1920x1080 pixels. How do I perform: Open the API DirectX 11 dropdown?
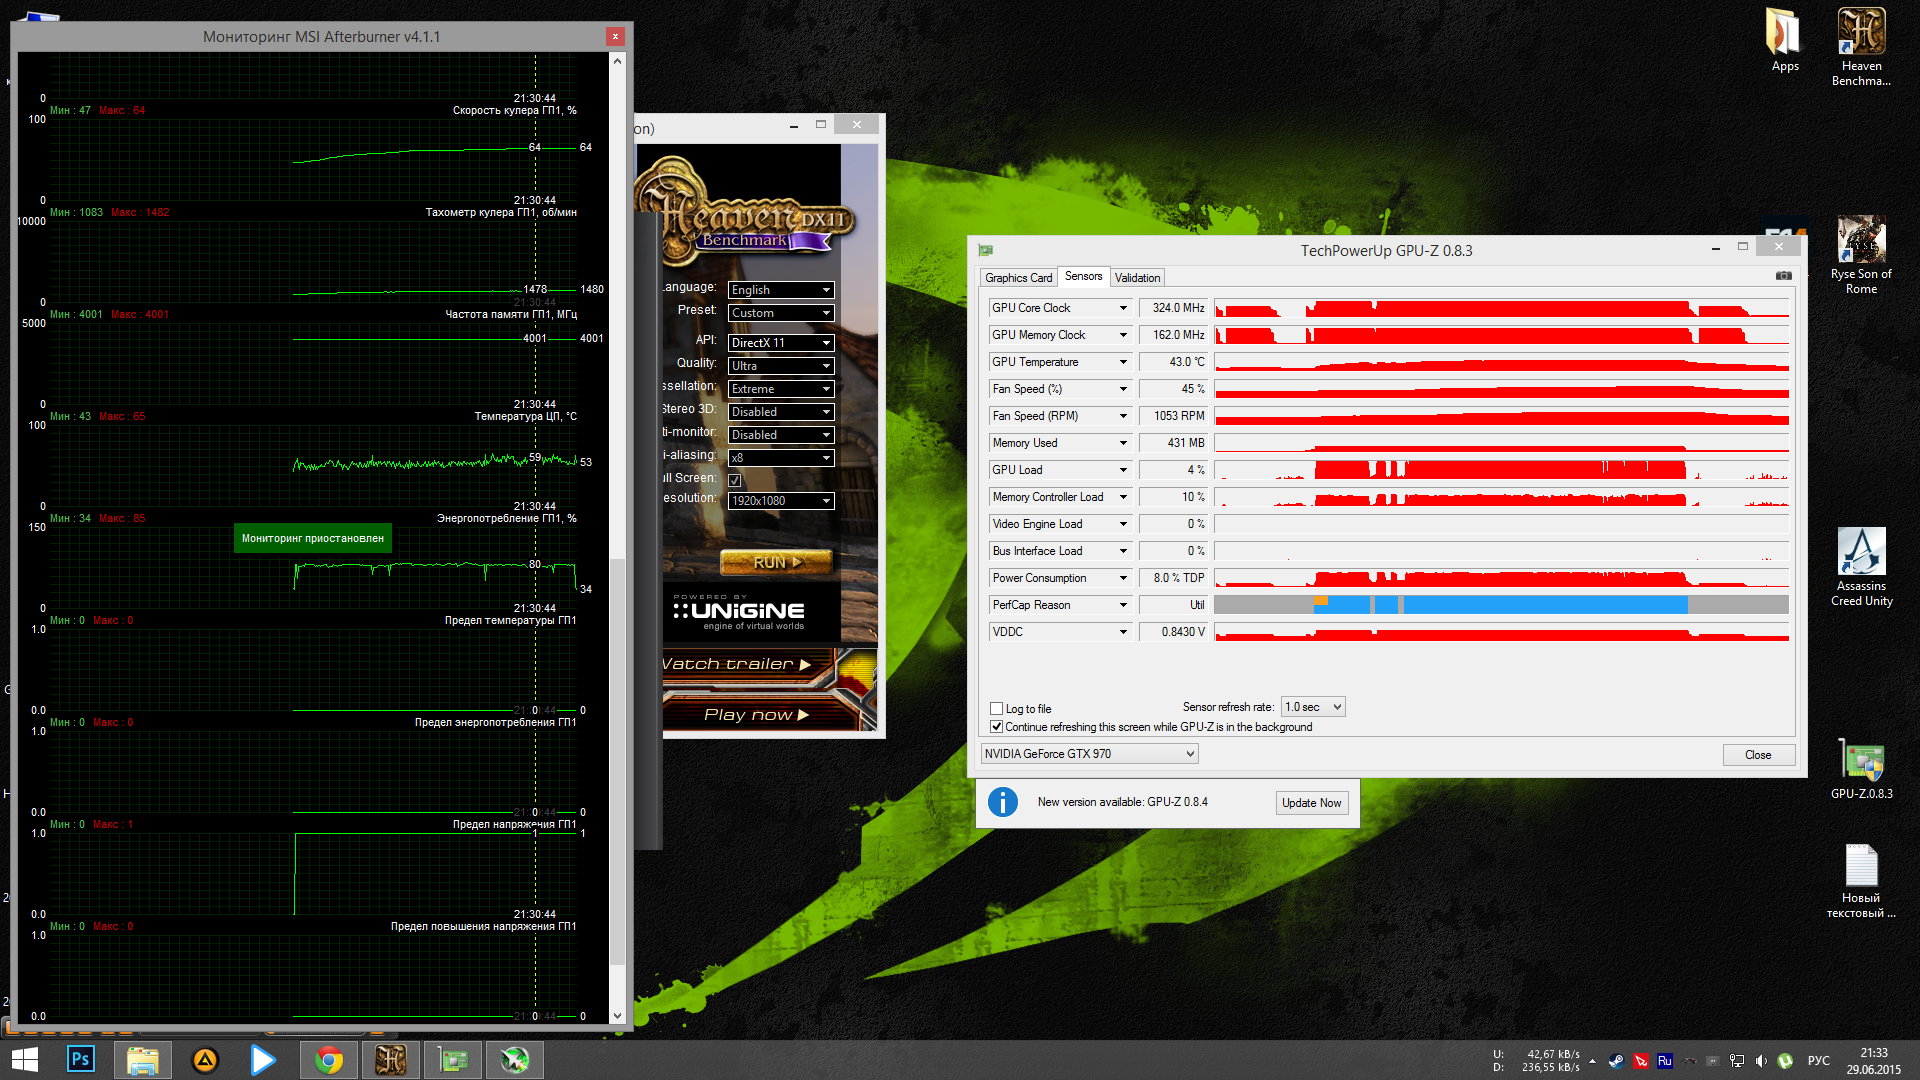(x=781, y=343)
